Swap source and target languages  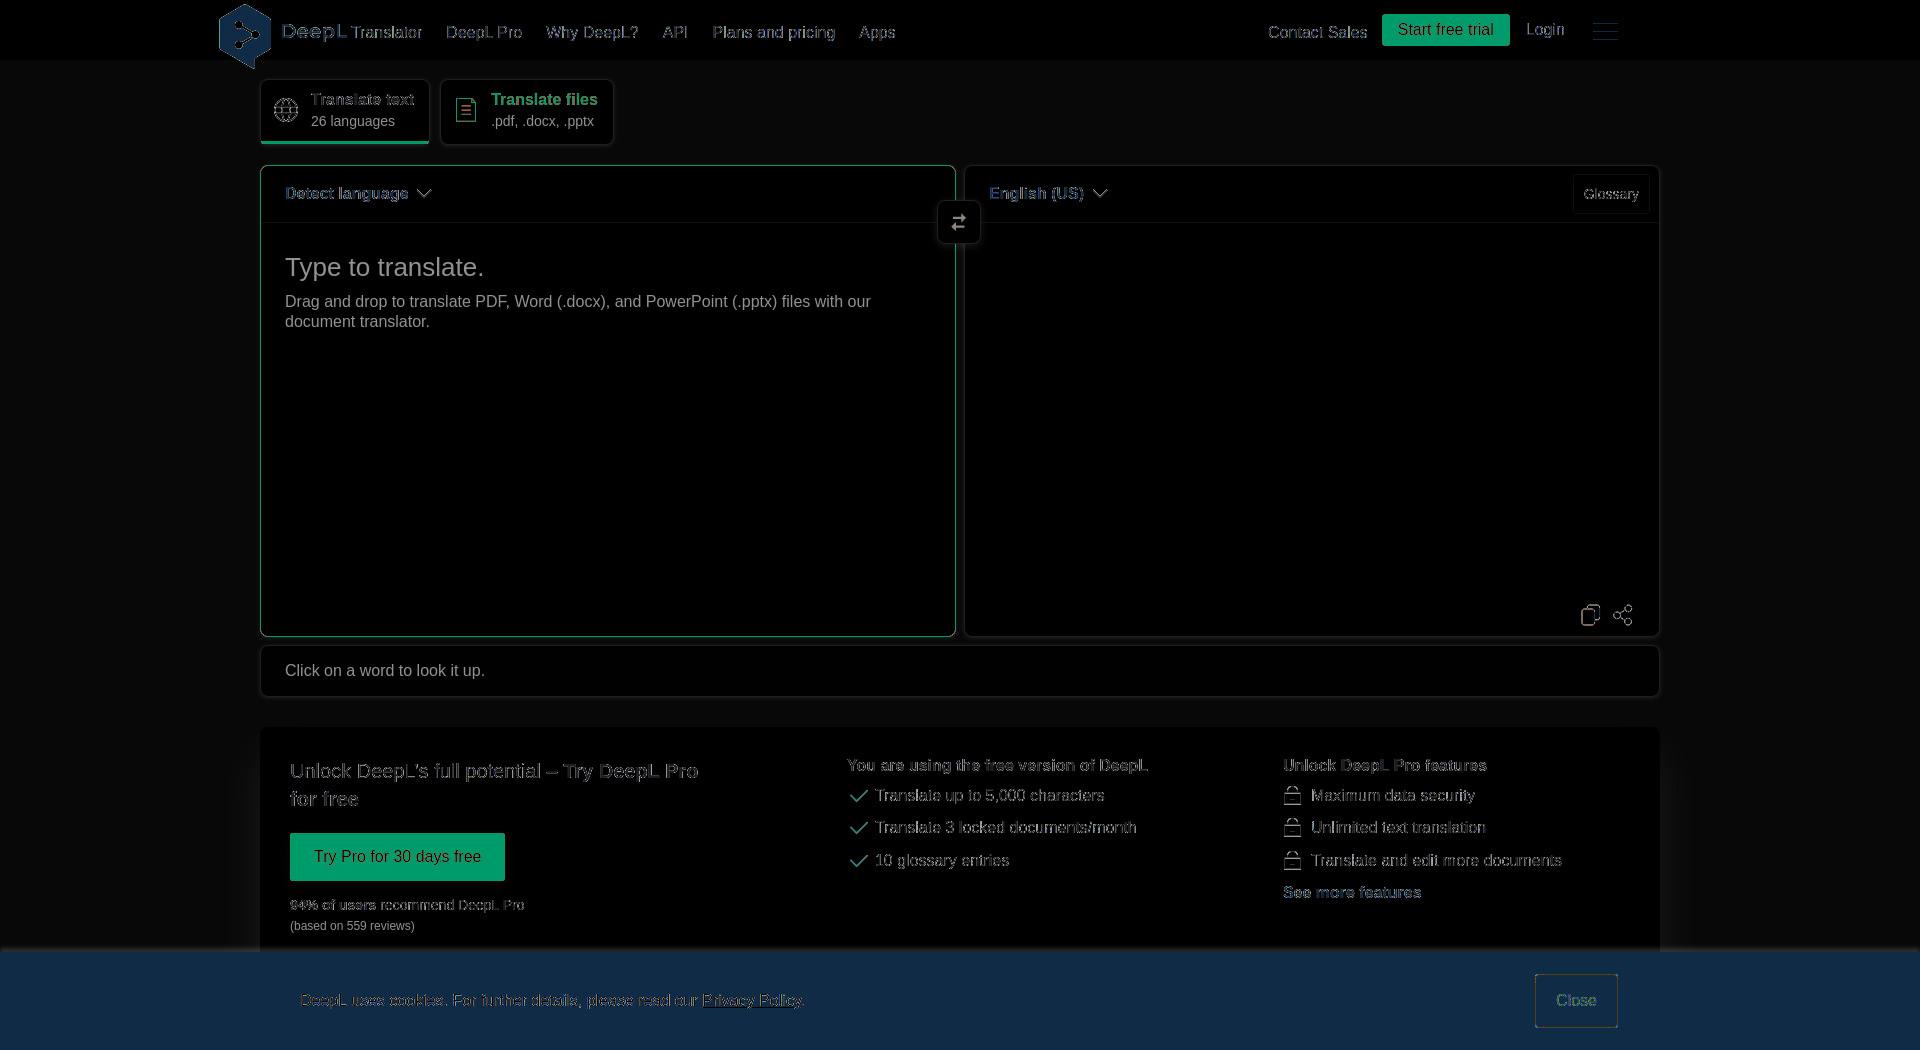pos(959,222)
